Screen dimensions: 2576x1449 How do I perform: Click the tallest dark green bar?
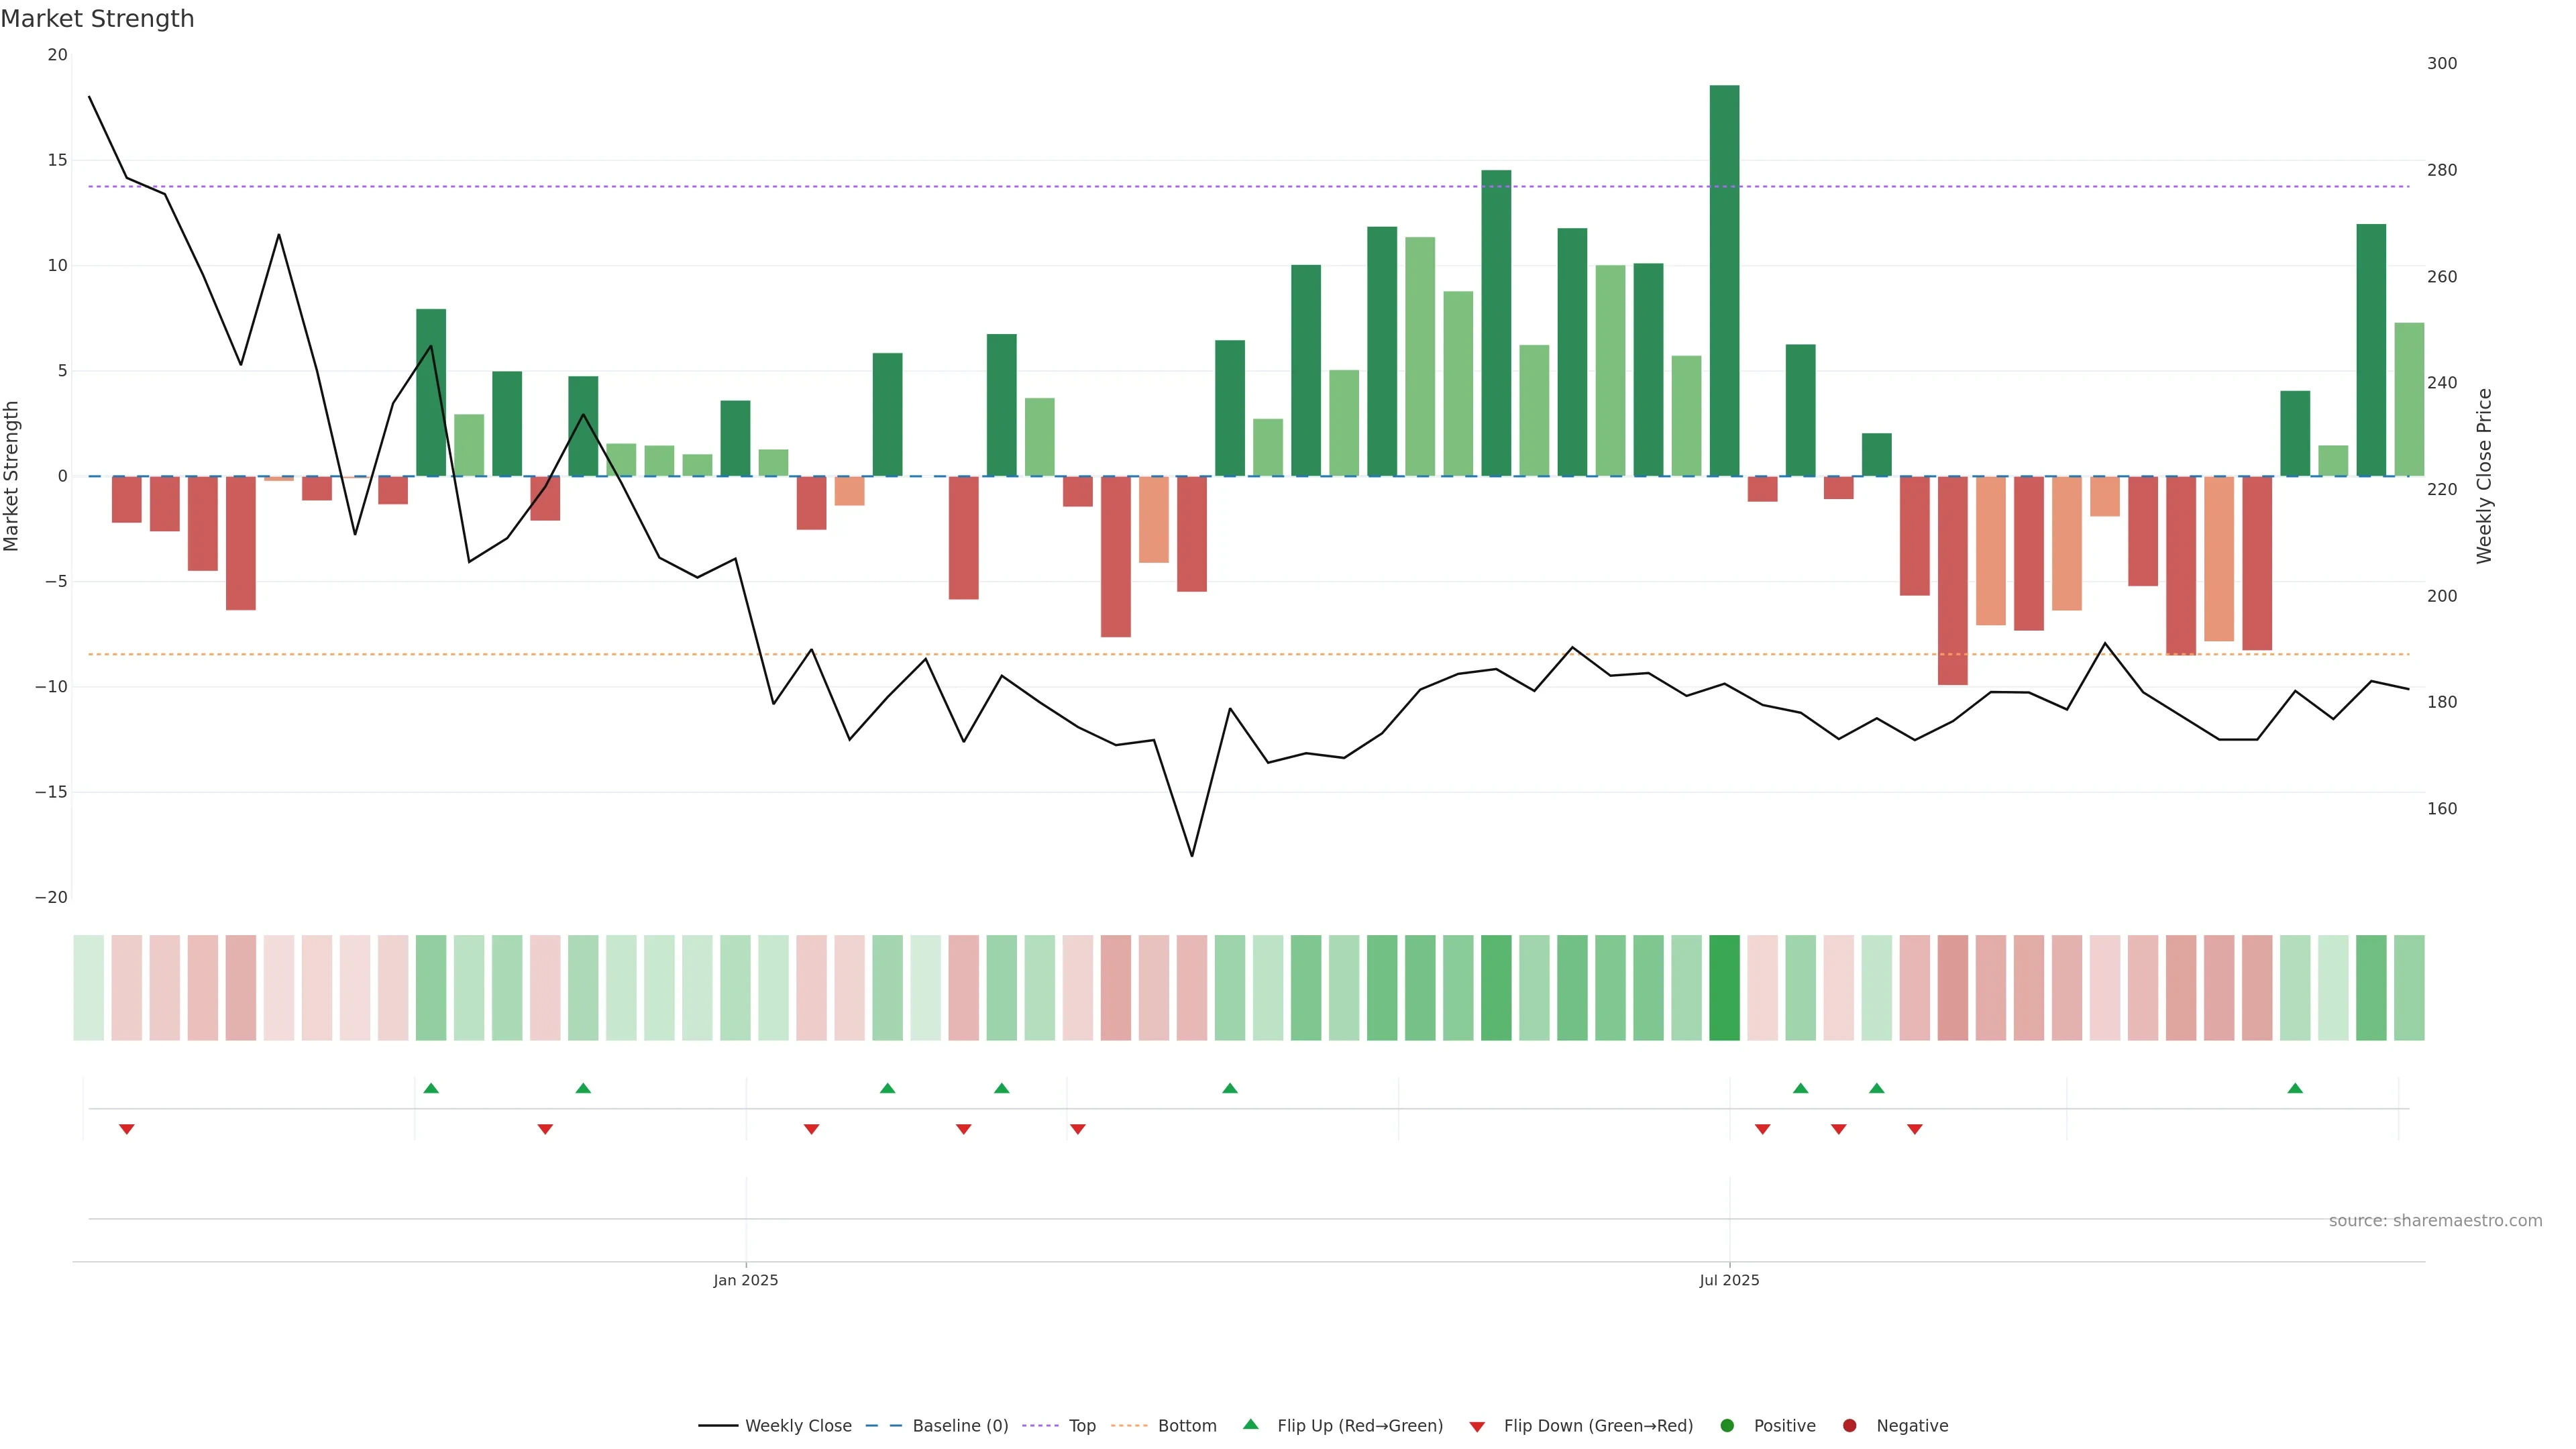click(1724, 280)
